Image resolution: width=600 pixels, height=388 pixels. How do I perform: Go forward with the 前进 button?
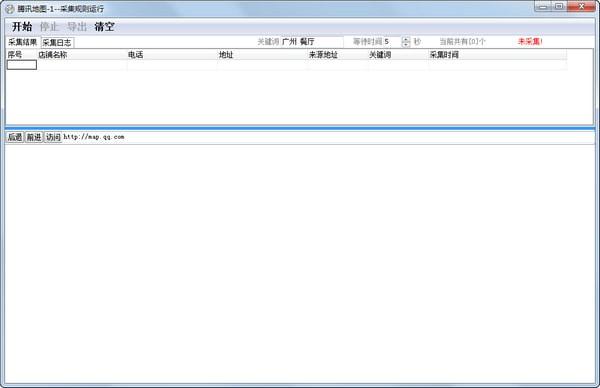click(34, 137)
